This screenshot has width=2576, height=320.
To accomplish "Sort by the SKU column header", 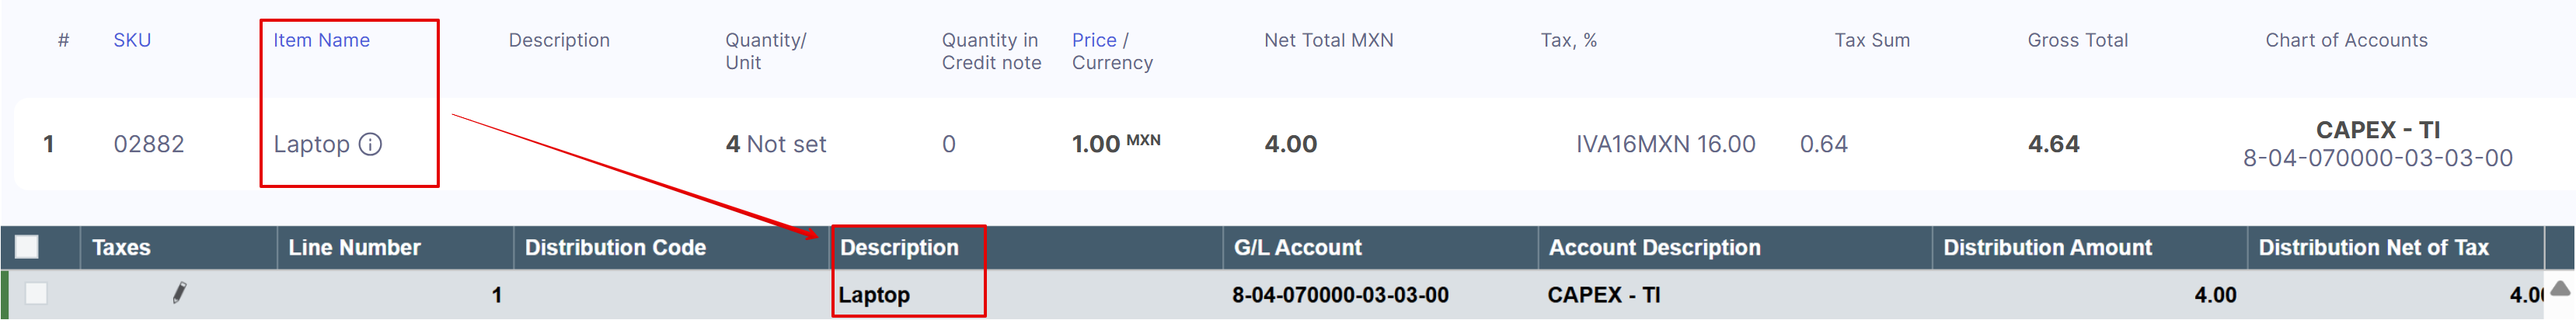I will pyautogui.click(x=132, y=40).
